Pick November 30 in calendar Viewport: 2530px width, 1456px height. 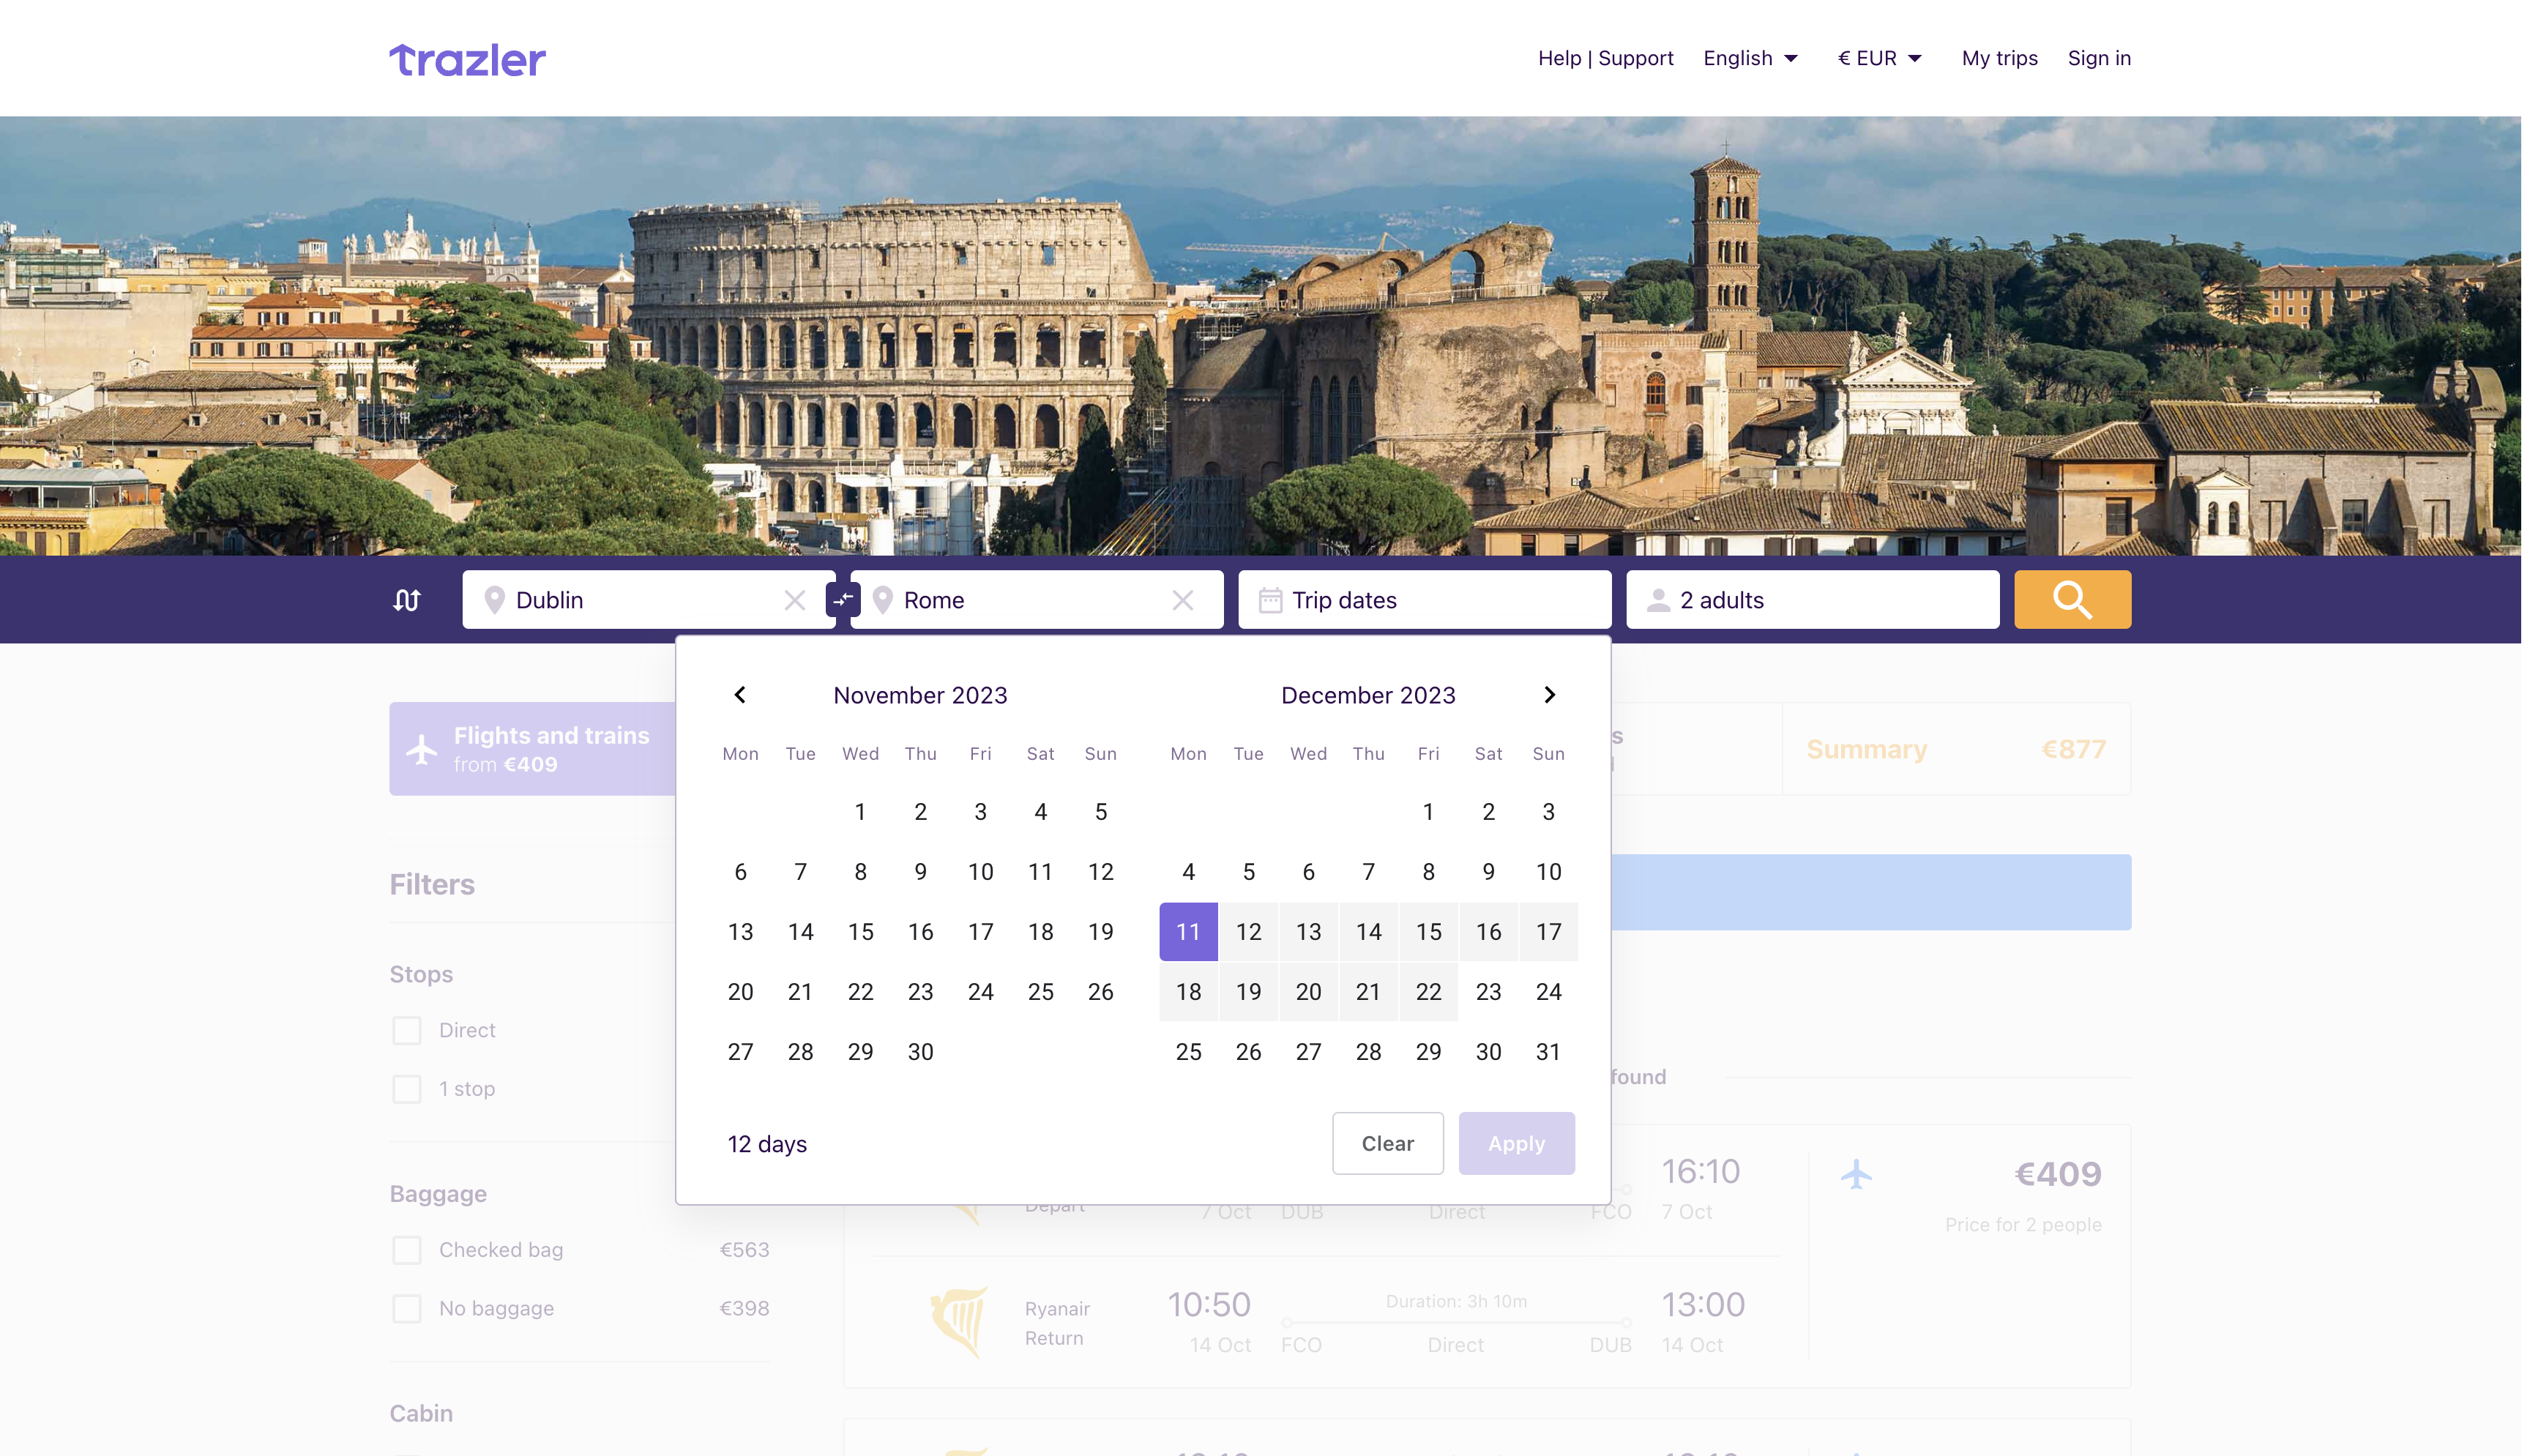click(x=920, y=1052)
